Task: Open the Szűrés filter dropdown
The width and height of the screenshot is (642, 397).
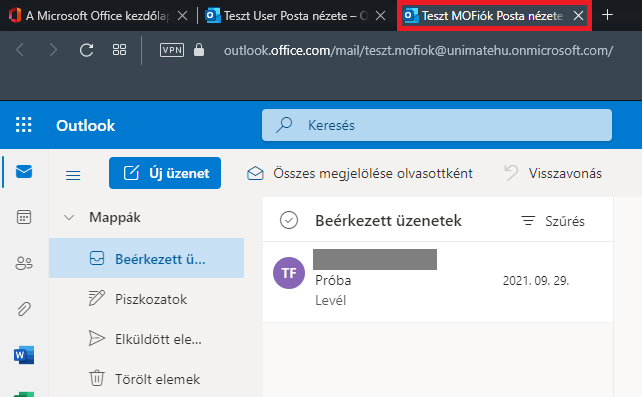Action: (x=553, y=221)
